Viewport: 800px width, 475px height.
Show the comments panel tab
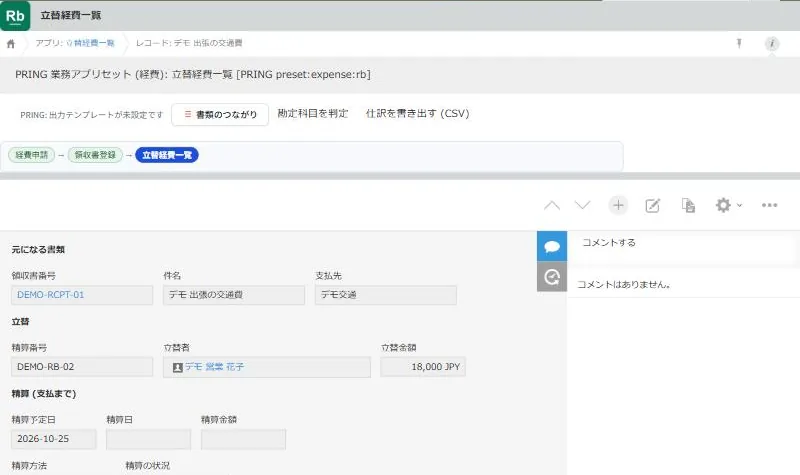click(552, 246)
